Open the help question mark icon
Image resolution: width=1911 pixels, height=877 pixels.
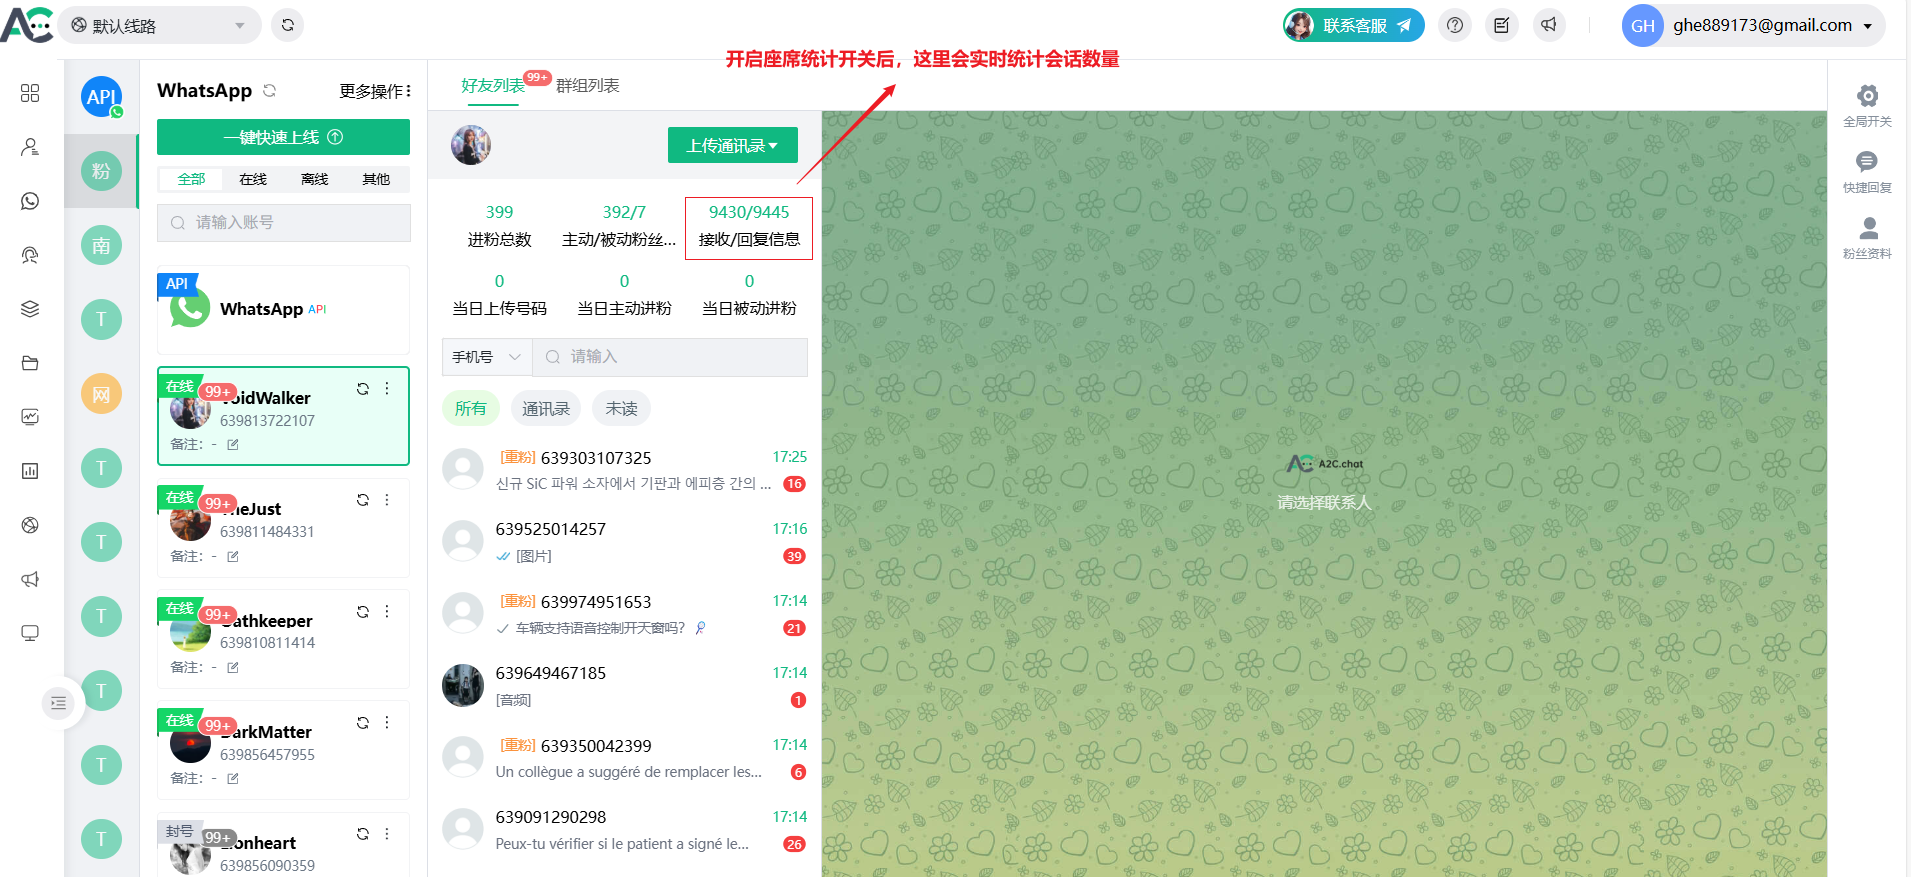click(x=1455, y=25)
